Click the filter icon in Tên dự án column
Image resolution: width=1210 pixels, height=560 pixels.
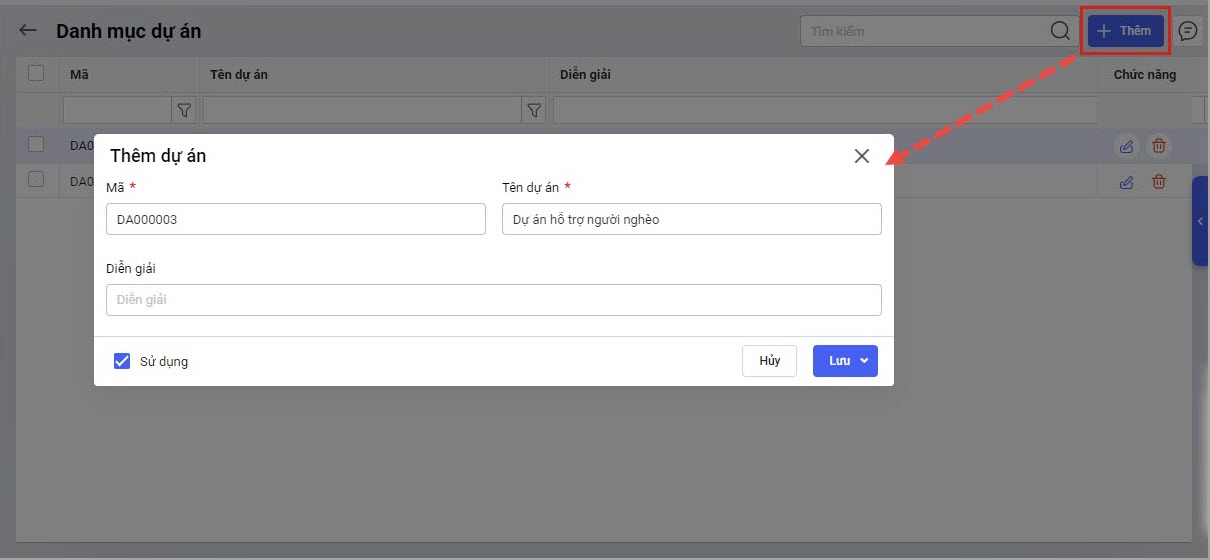tap(534, 110)
